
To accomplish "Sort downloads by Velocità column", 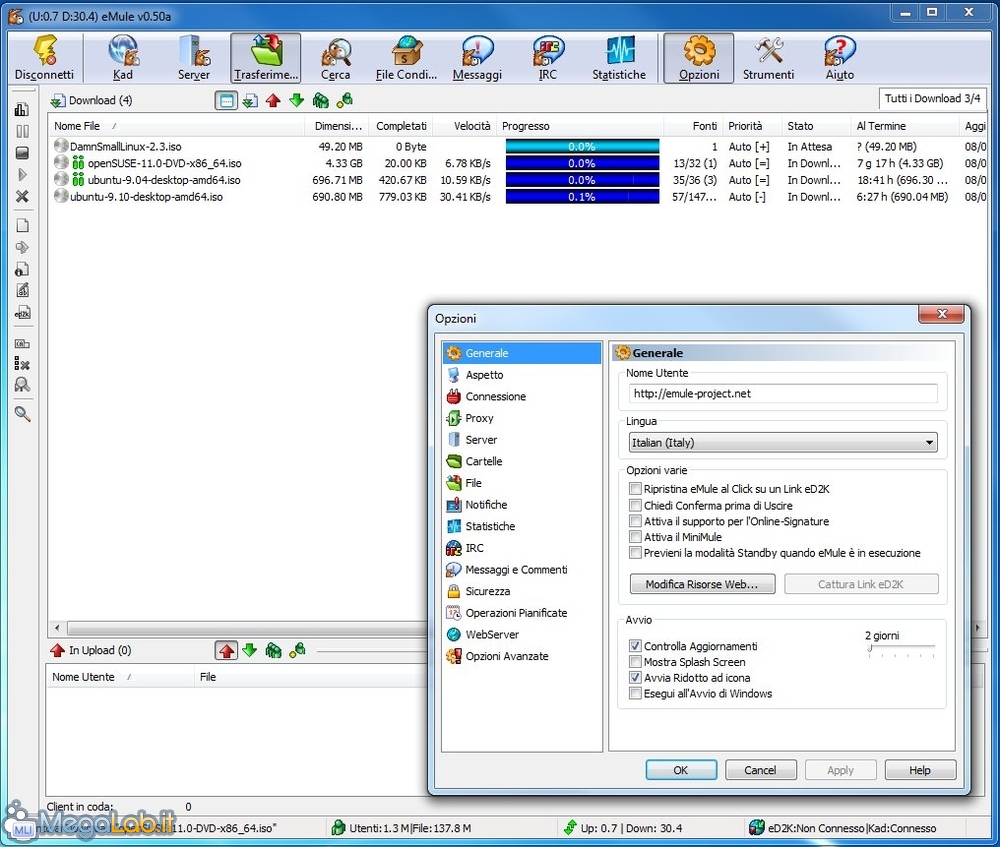I will [464, 126].
